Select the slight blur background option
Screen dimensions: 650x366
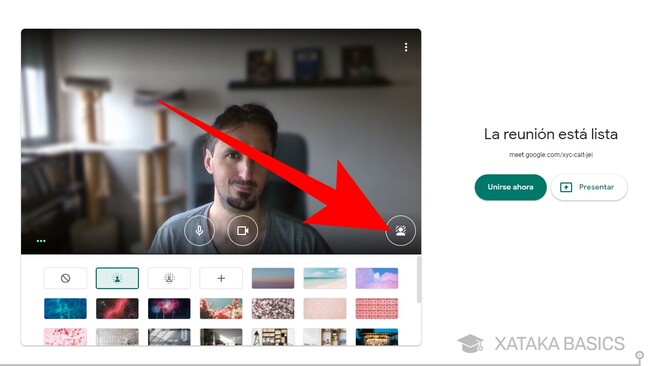click(x=117, y=278)
